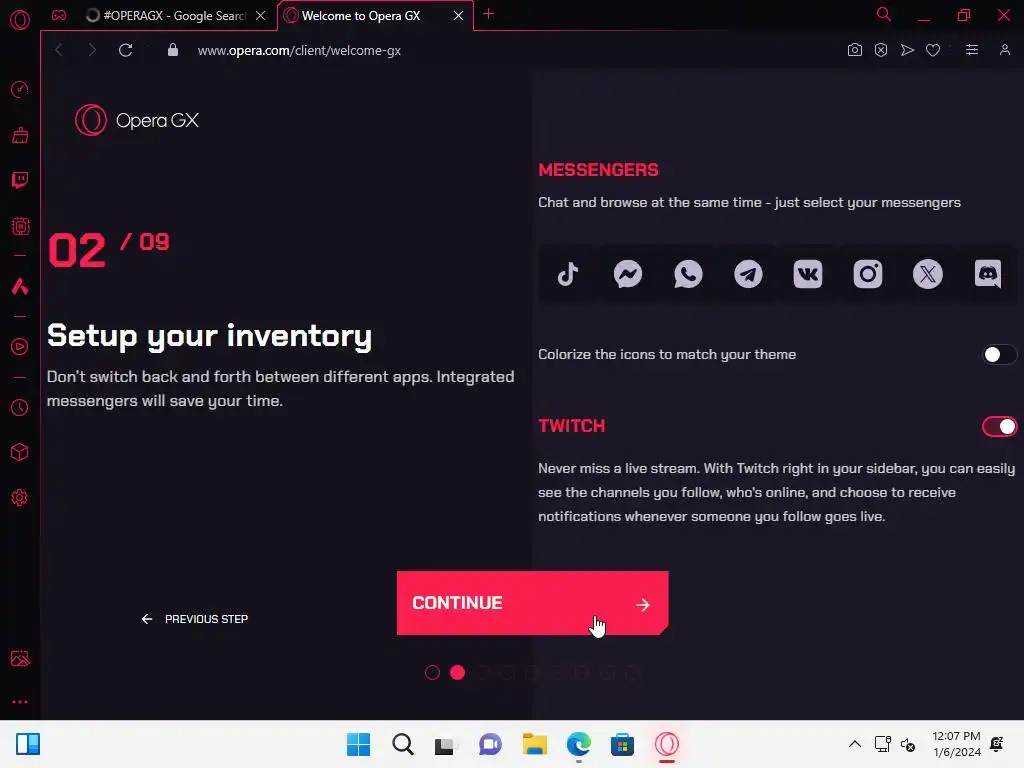Screen dimensions: 1024x768
Task: Select the WhatsApp messenger icon
Action: [688, 274]
